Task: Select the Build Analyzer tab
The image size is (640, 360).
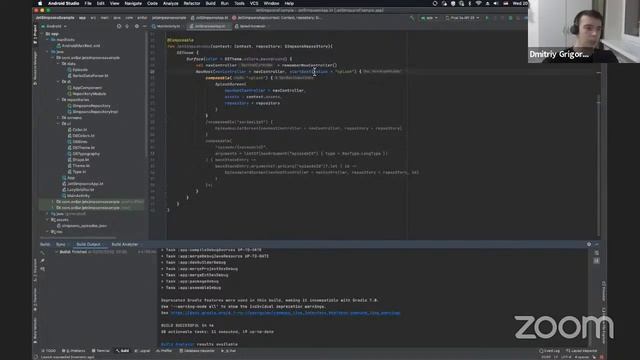Action: [125, 244]
